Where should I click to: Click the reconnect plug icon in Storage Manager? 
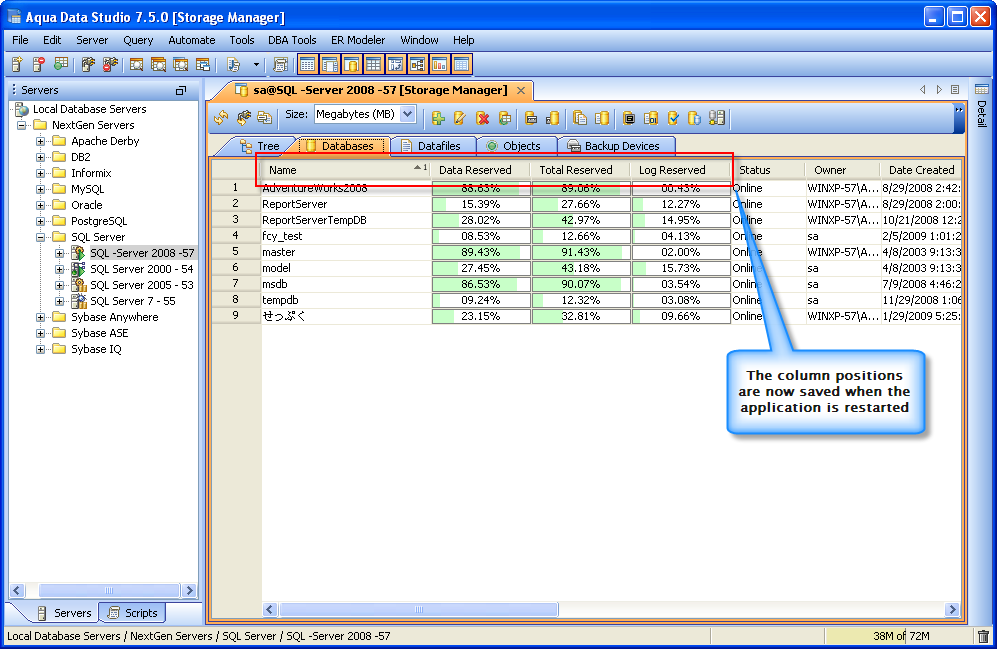(244, 118)
